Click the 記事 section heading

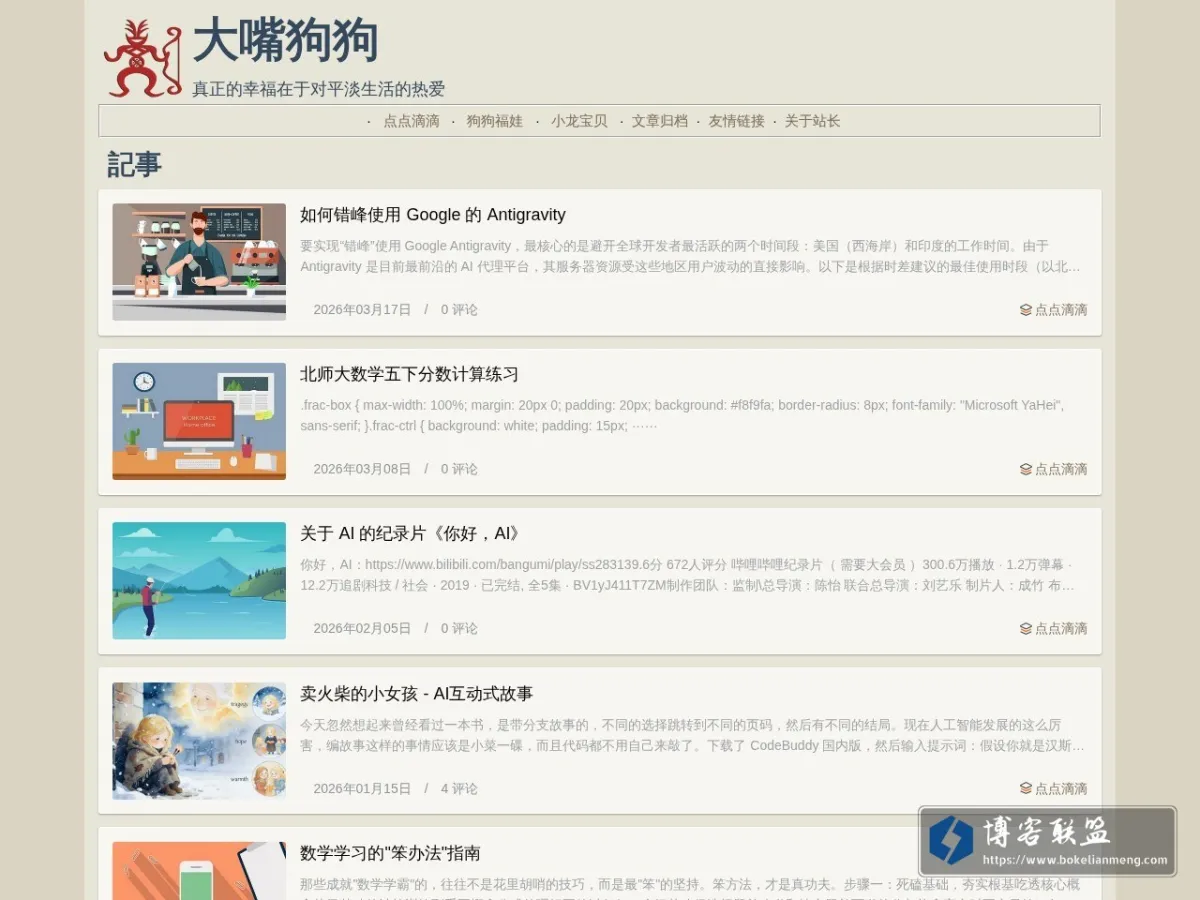pyautogui.click(x=134, y=164)
